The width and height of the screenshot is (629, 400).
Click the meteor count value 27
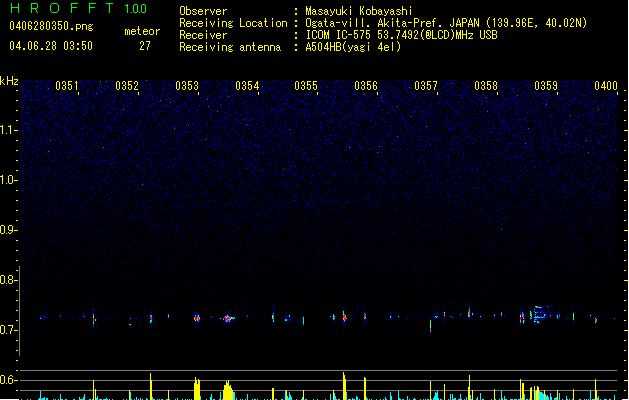(x=145, y=46)
